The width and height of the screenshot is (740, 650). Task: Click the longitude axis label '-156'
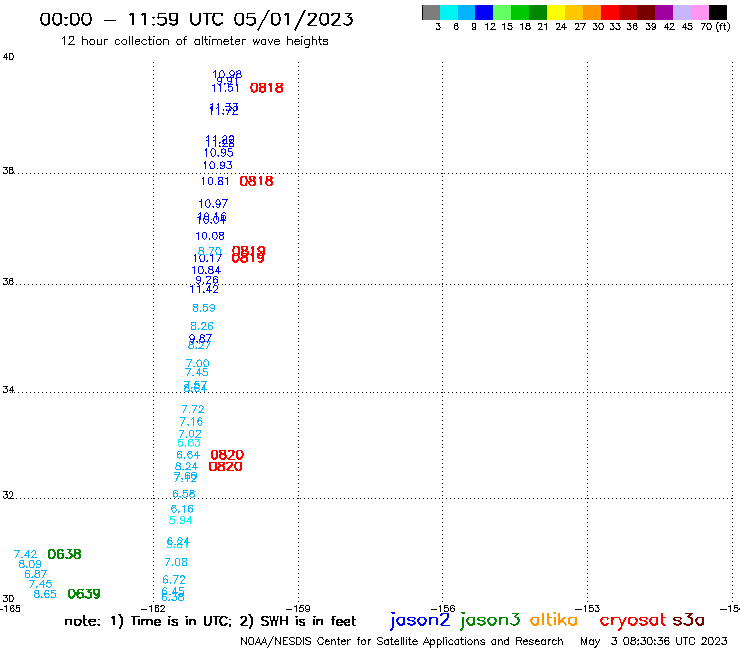(x=443, y=608)
